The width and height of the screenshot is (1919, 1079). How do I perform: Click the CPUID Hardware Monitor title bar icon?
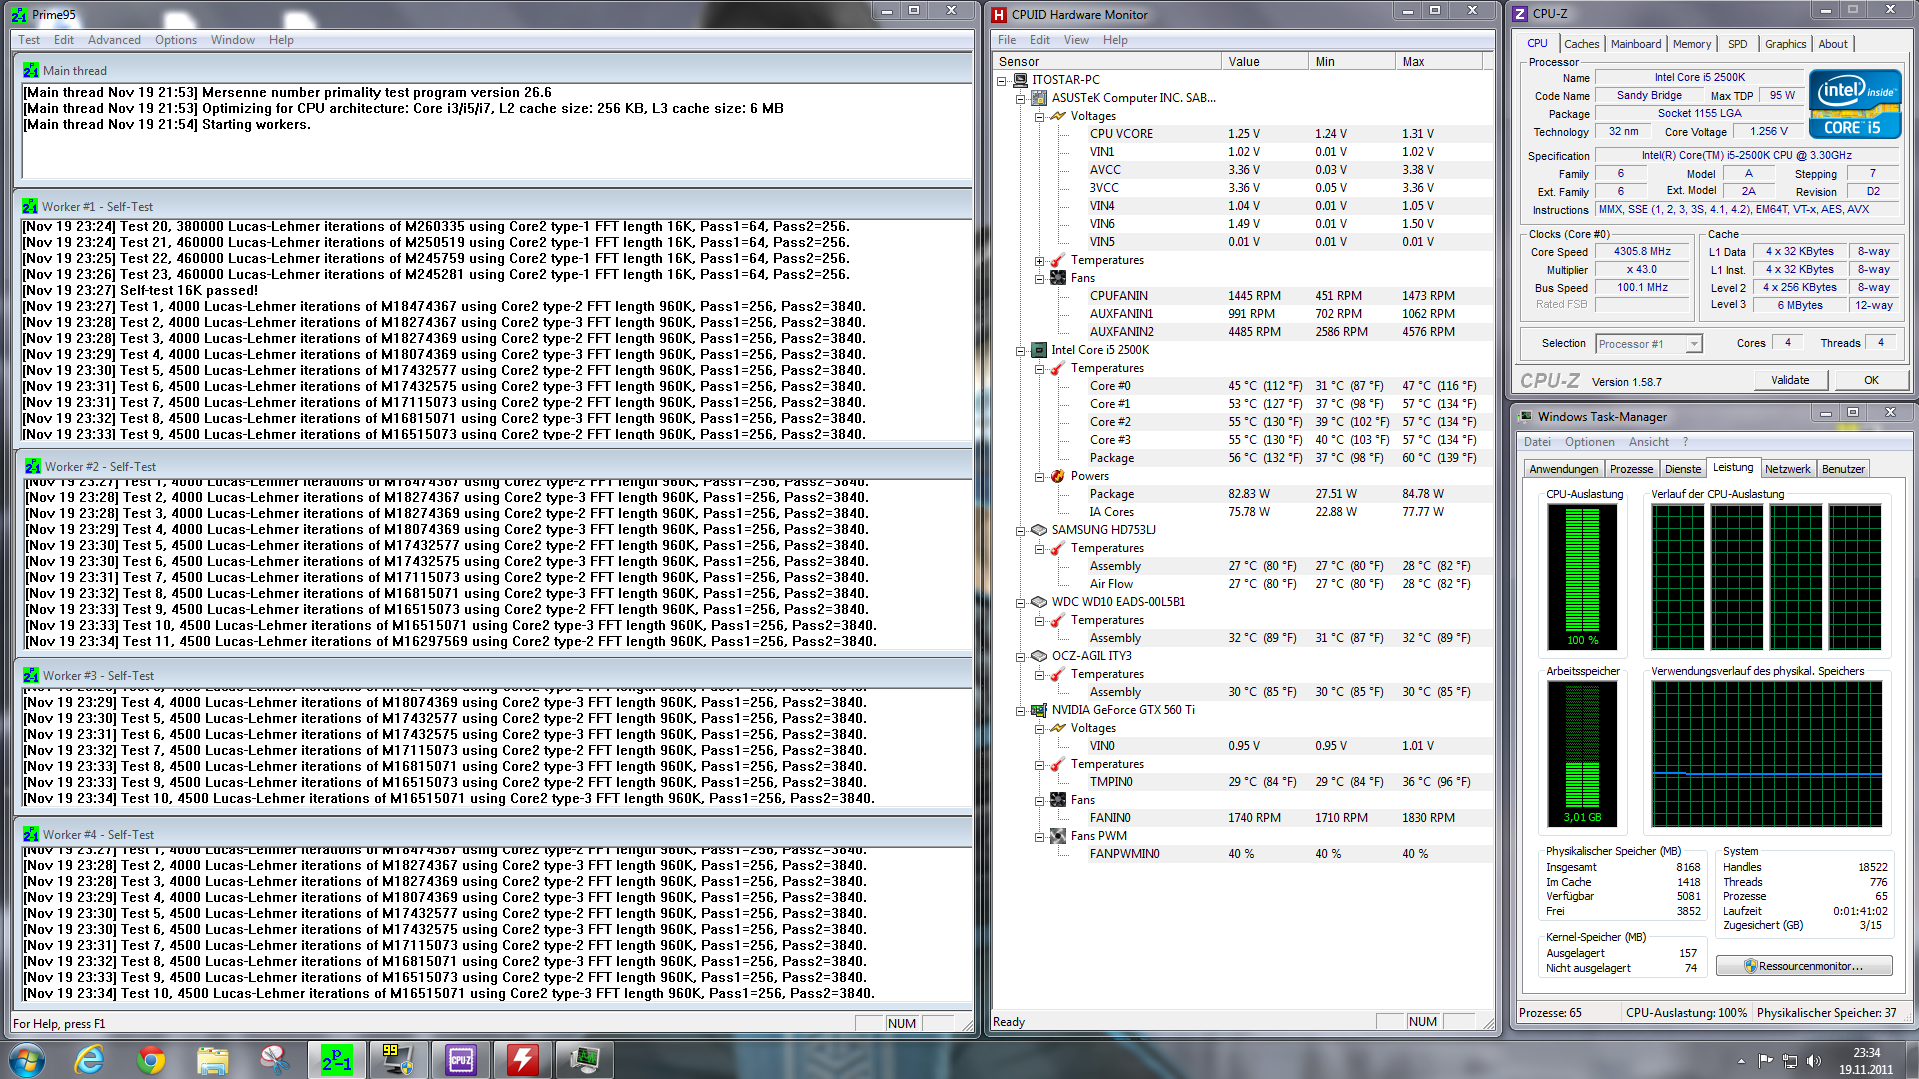click(999, 15)
